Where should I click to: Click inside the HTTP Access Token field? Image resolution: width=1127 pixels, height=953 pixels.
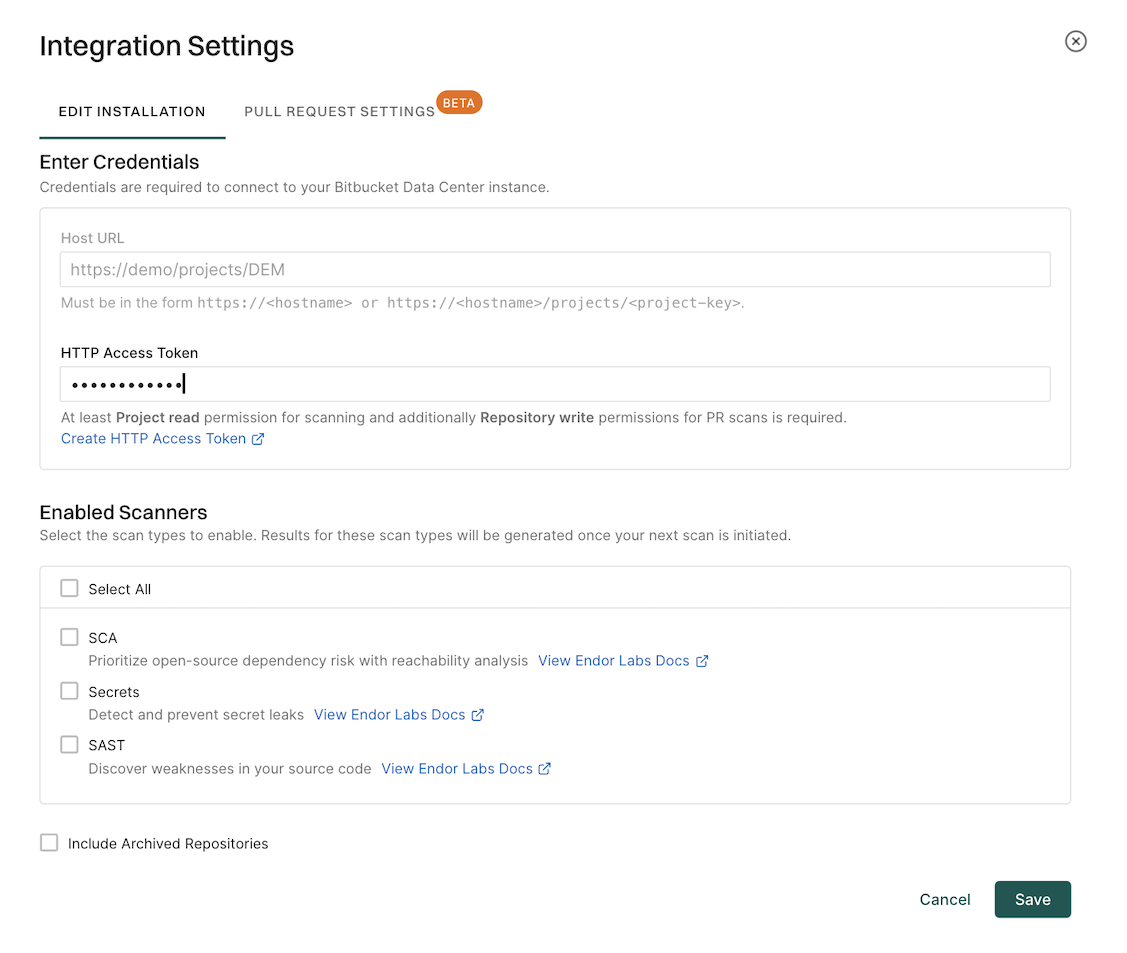(x=556, y=383)
